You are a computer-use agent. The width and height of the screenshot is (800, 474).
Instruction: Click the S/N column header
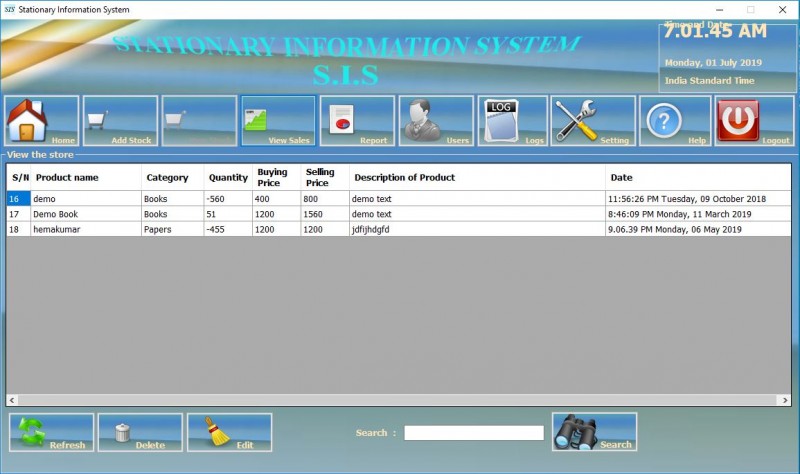tap(19, 178)
